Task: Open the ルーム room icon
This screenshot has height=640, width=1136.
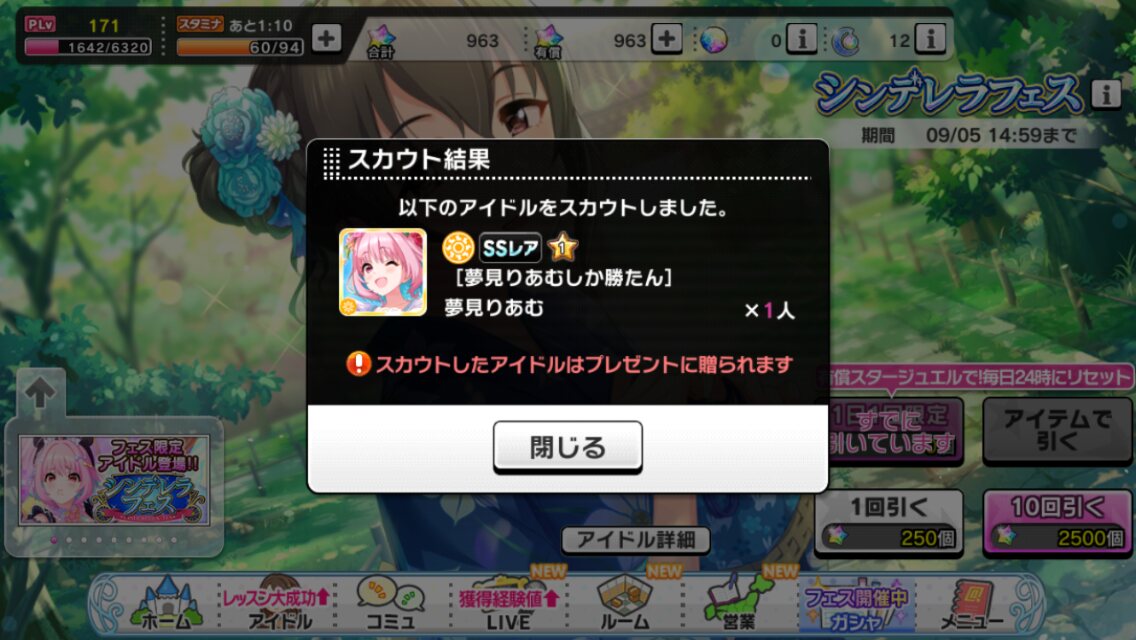Action: [x=625, y=603]
